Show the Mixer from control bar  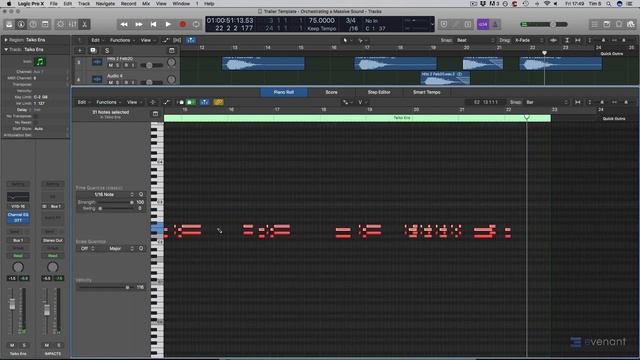click(73, 24)
